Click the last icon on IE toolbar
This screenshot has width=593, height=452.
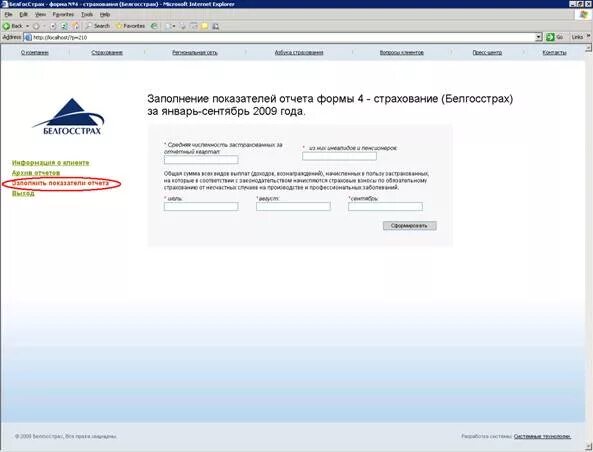point(216,26)
